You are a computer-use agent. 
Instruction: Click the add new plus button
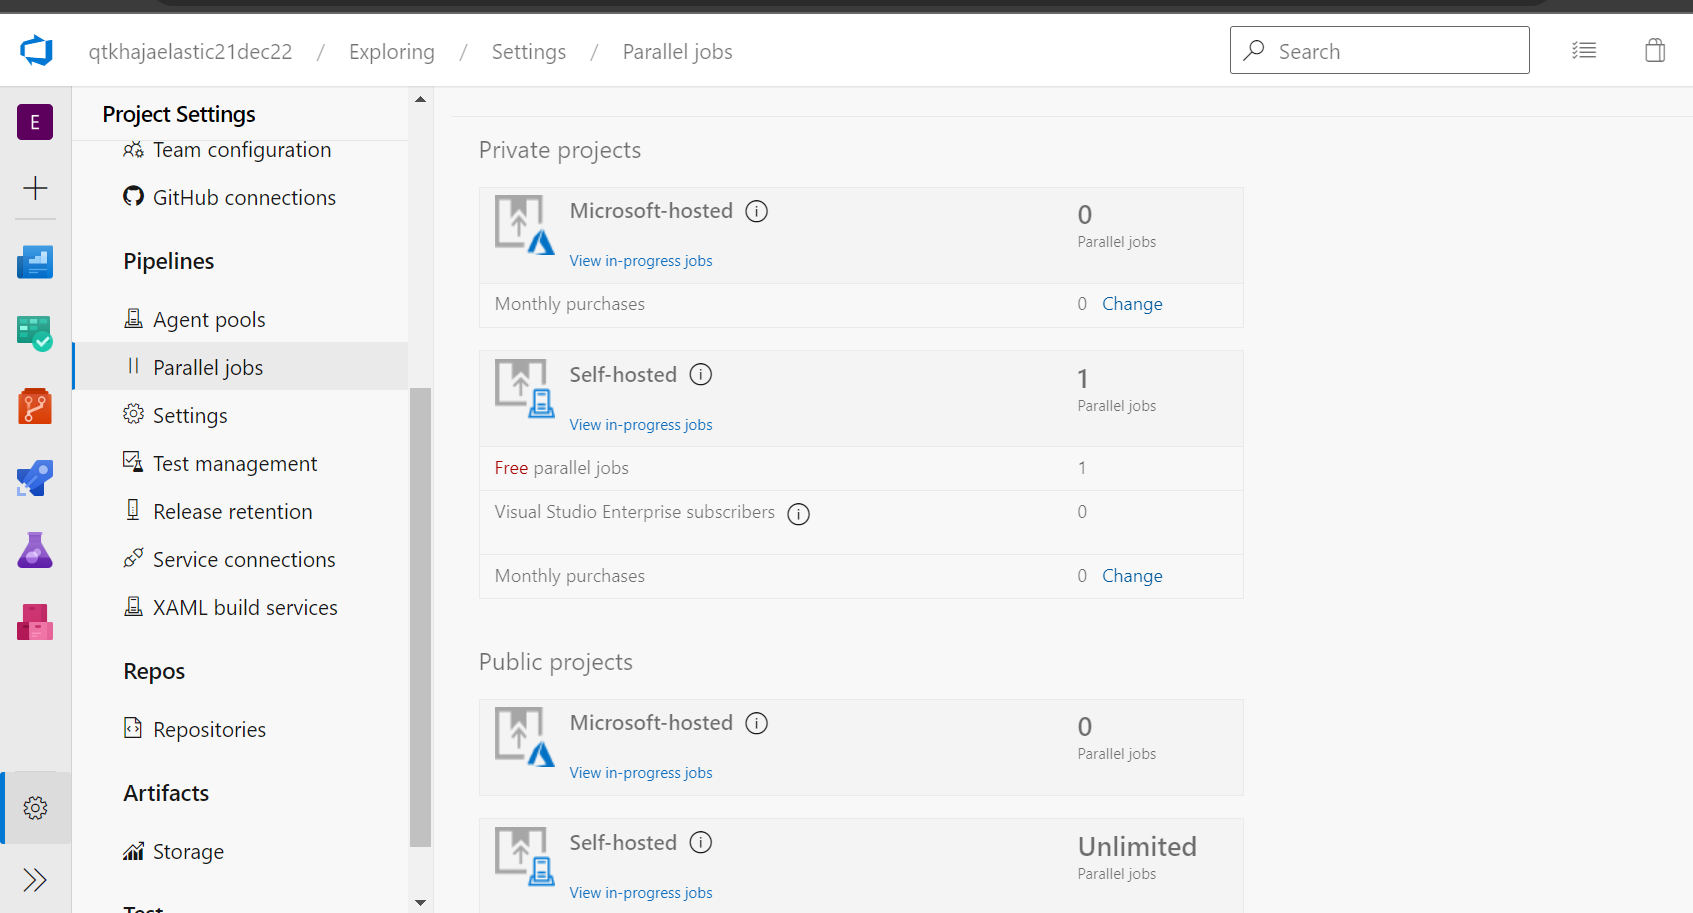pos(35,188)
